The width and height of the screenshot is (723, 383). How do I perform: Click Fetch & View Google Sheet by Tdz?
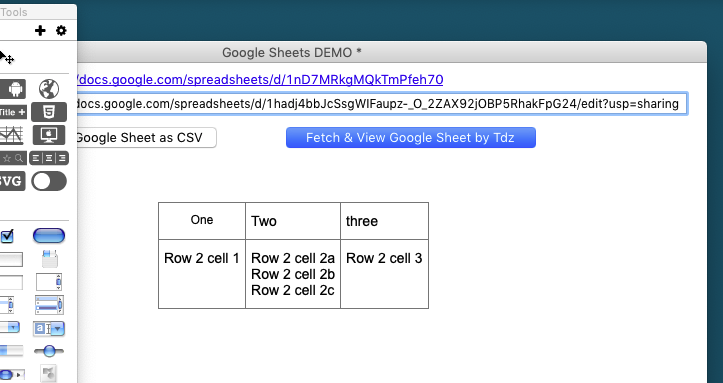click(411, 138)
